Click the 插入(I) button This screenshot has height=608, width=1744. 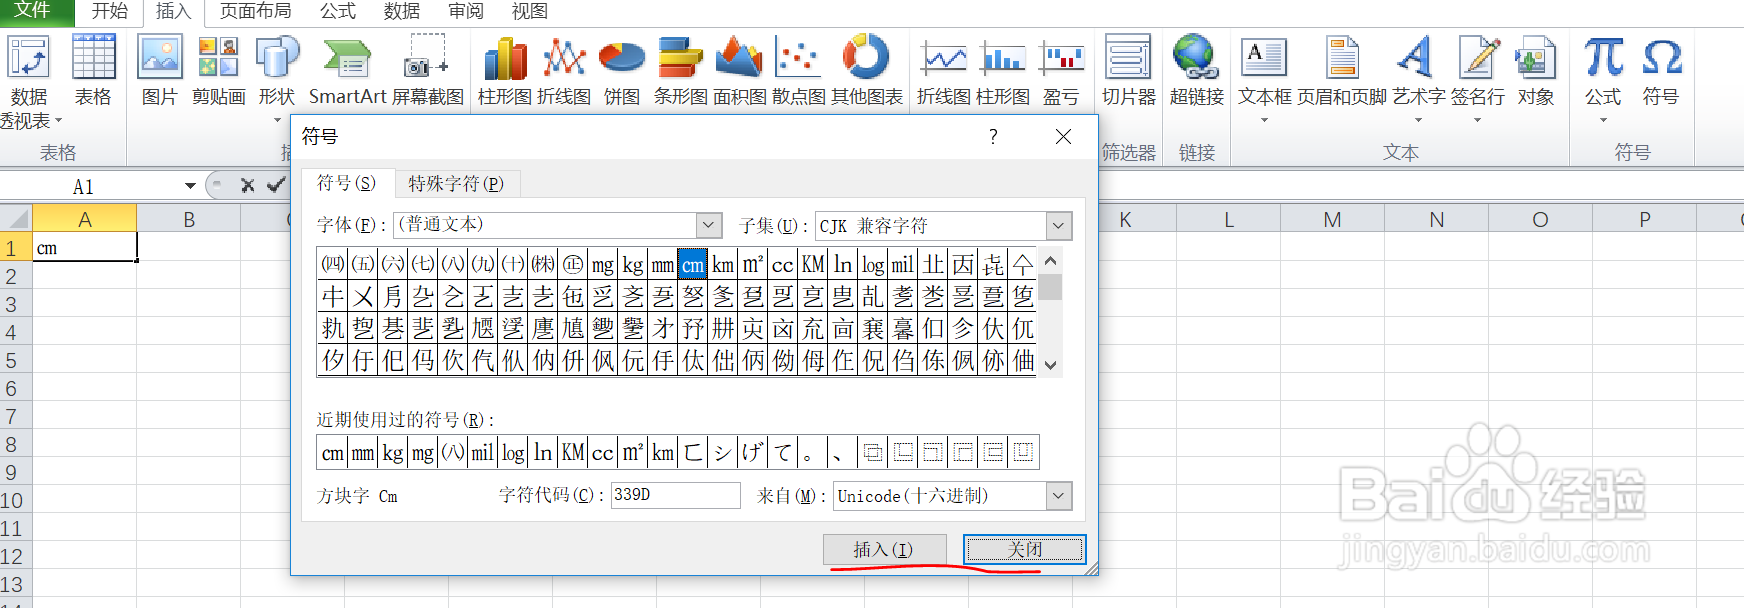tap(883, 549)
